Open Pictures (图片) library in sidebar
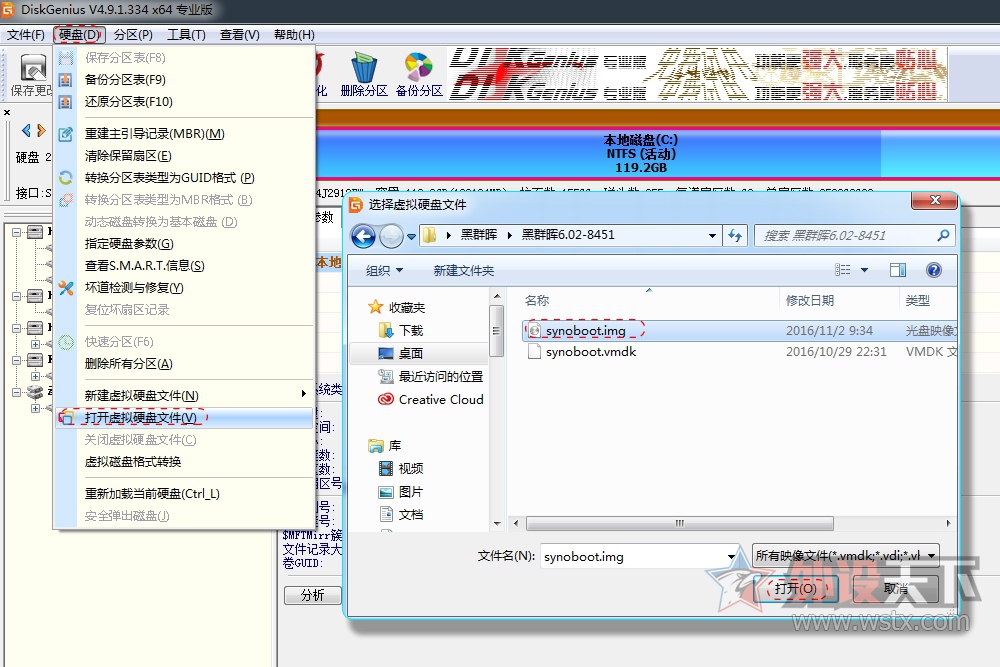The image size is (1000, 667). tap(401, 492)
